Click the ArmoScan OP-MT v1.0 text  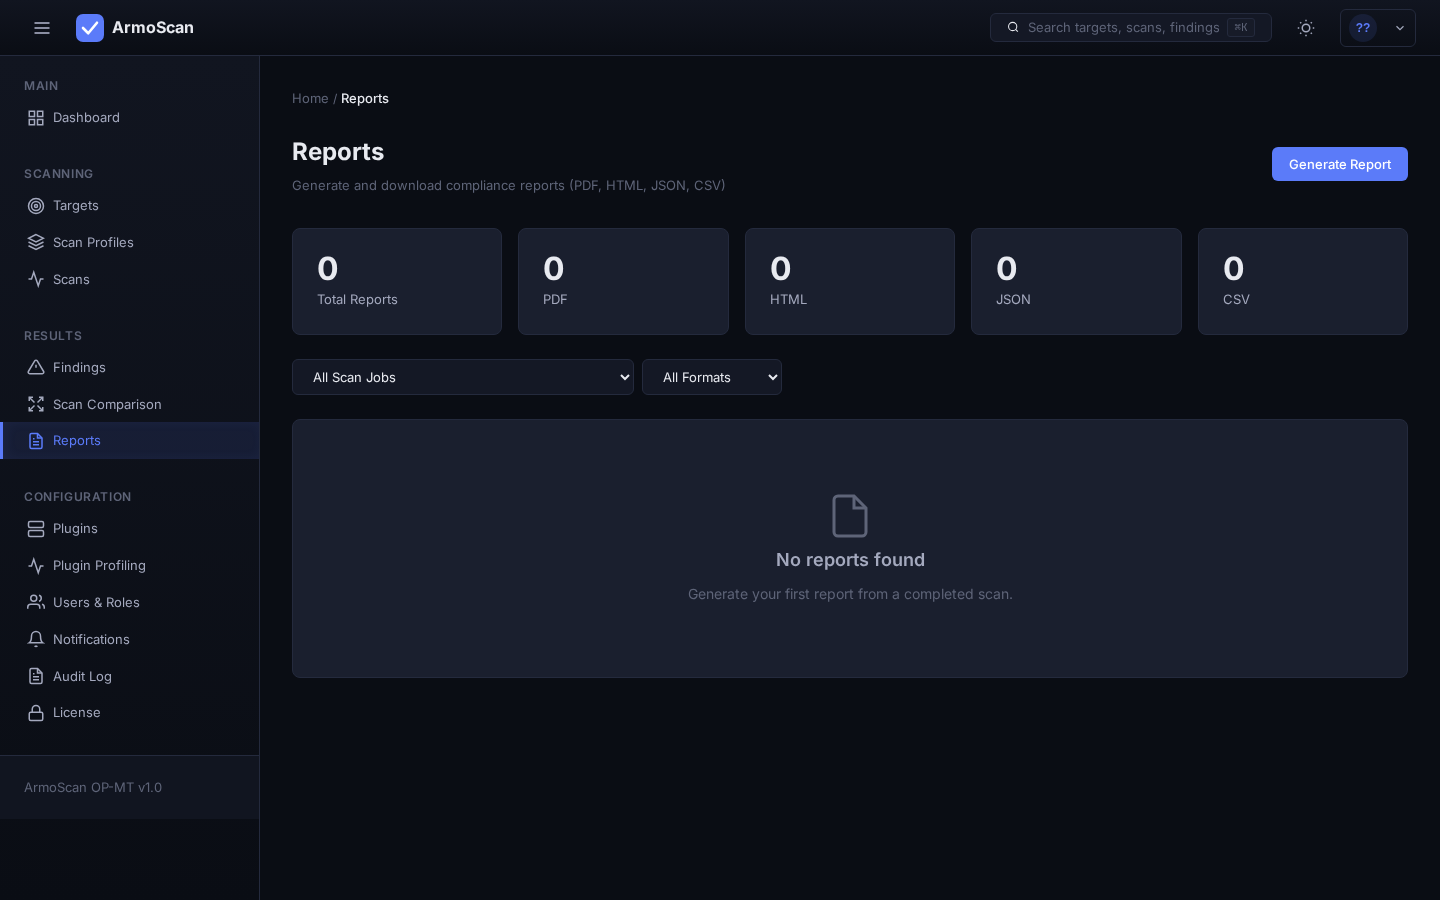click(93, 787)
